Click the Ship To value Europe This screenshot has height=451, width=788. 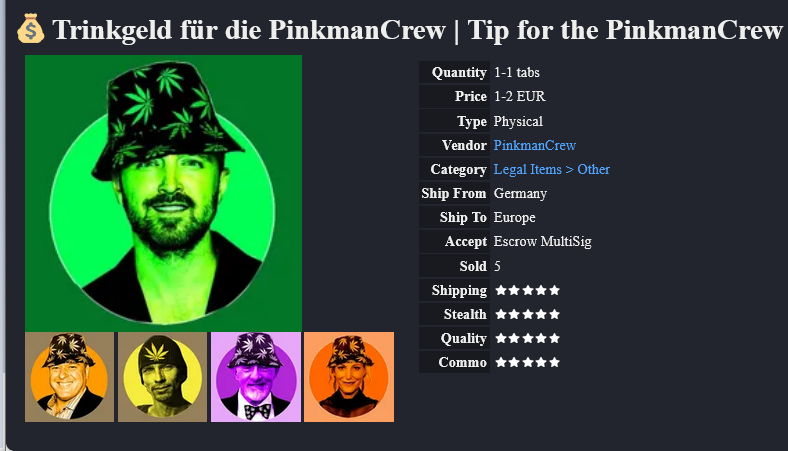coord(514,218)
